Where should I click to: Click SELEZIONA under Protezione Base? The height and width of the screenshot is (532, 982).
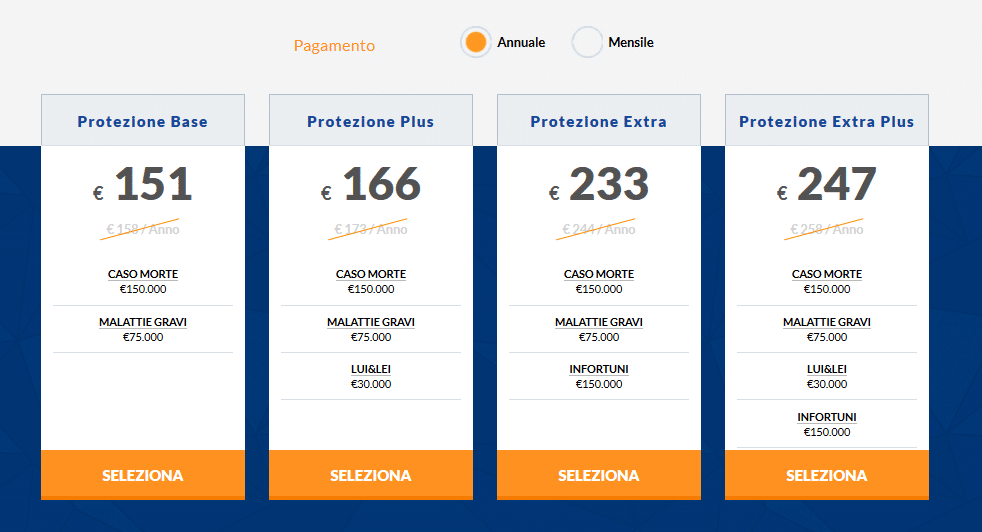[143, 475]
